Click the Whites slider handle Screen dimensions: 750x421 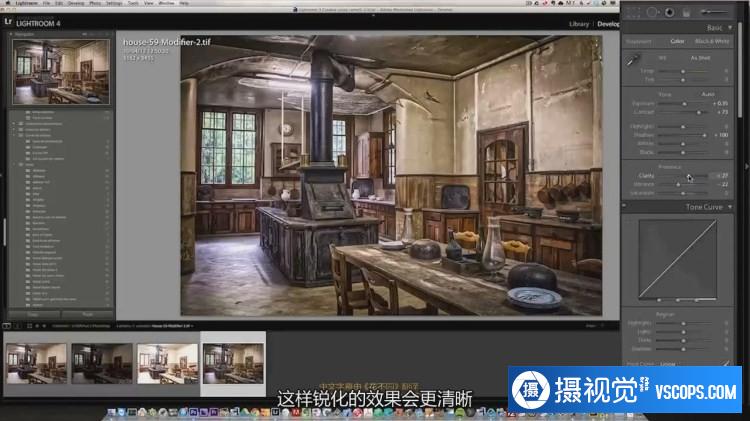[x=683, y=144]
